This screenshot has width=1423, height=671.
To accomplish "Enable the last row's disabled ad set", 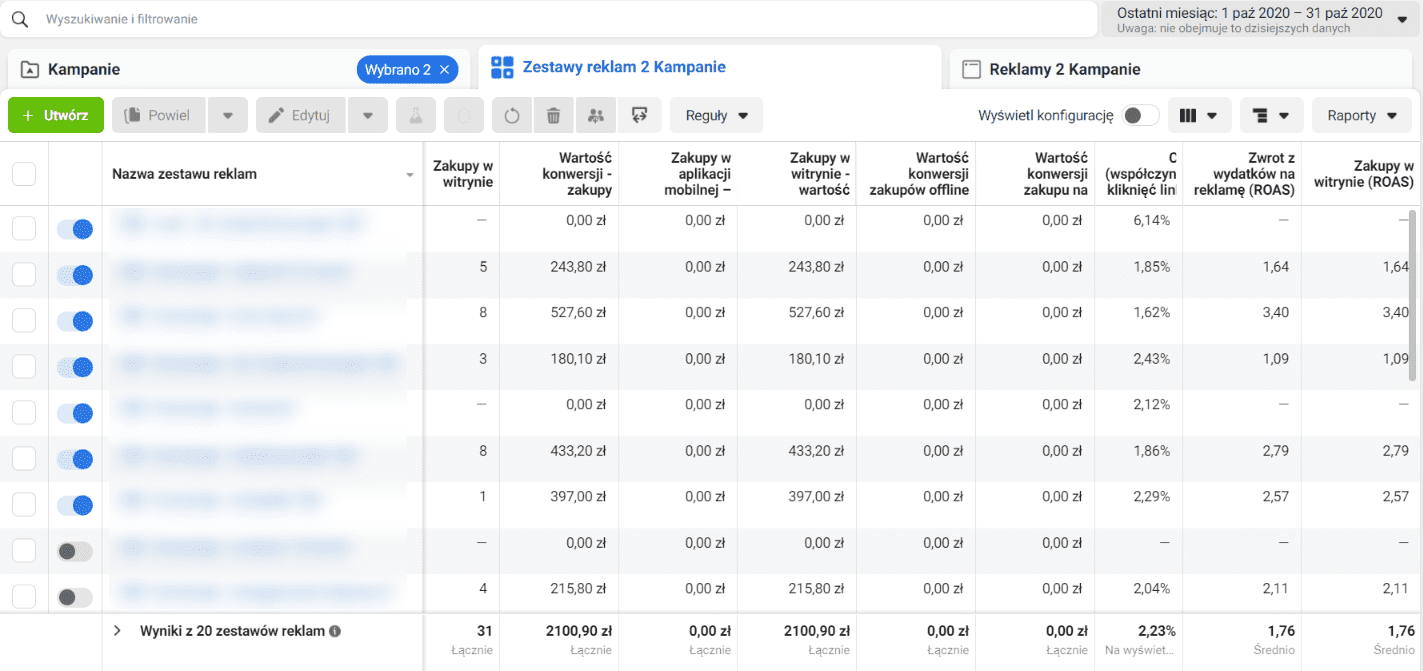I will [x=75, y=597].
